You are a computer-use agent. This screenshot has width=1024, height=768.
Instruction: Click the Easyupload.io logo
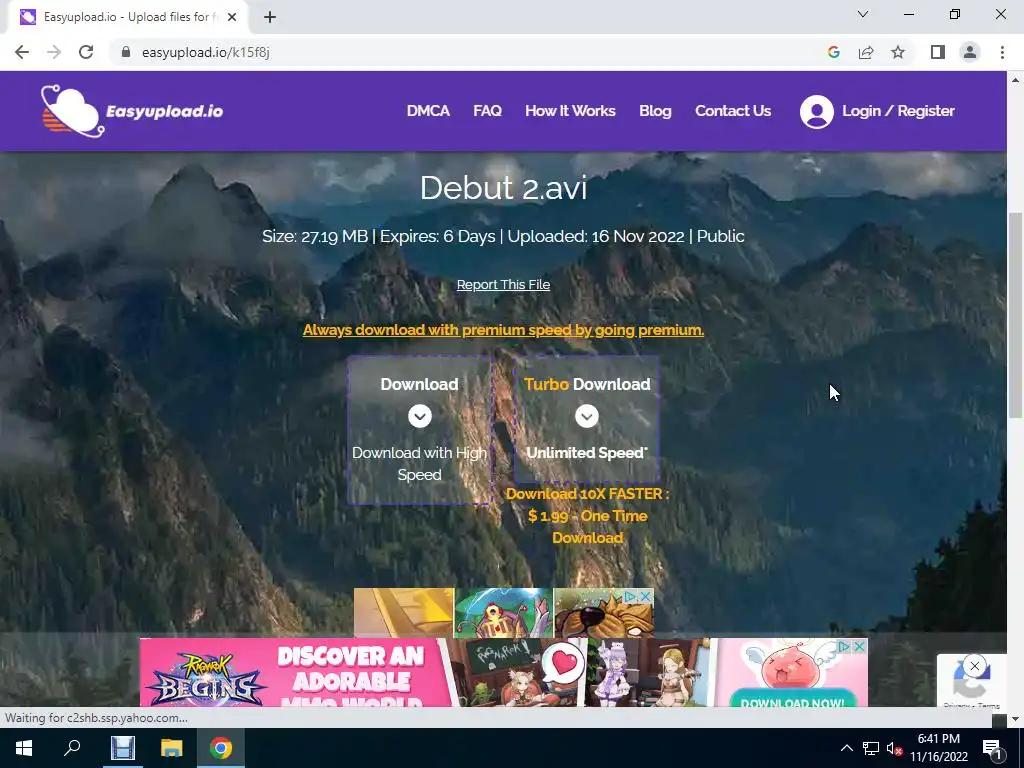coord(132,111)
